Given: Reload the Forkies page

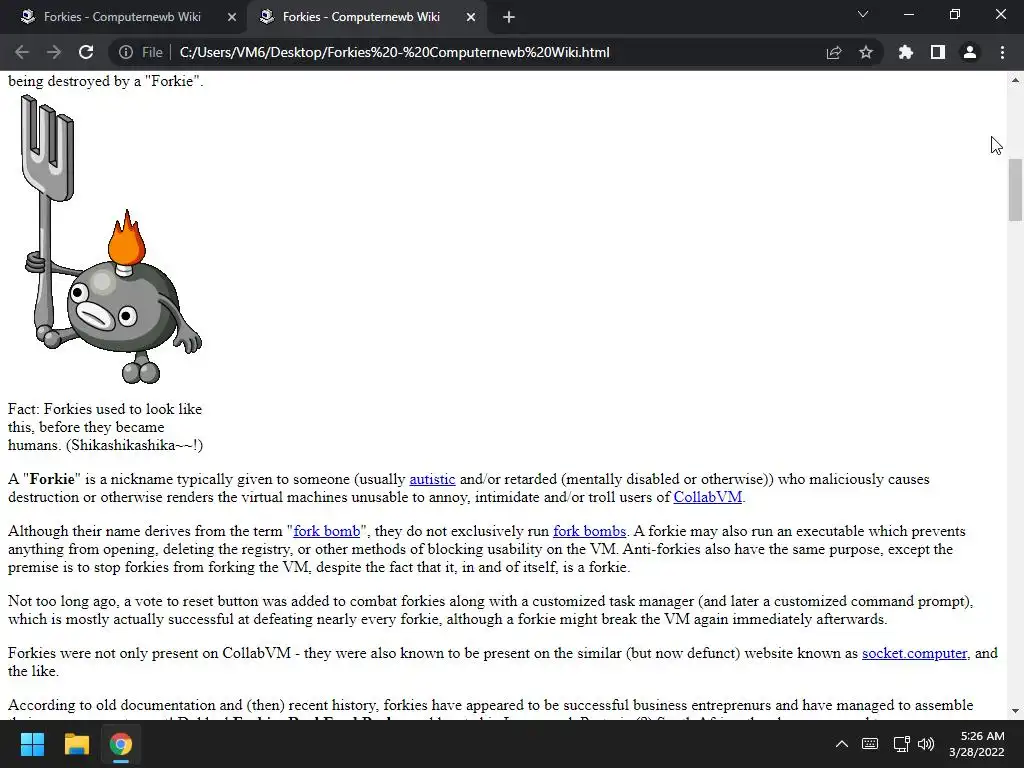Looking at the screenshot, I should pos(86,52).
